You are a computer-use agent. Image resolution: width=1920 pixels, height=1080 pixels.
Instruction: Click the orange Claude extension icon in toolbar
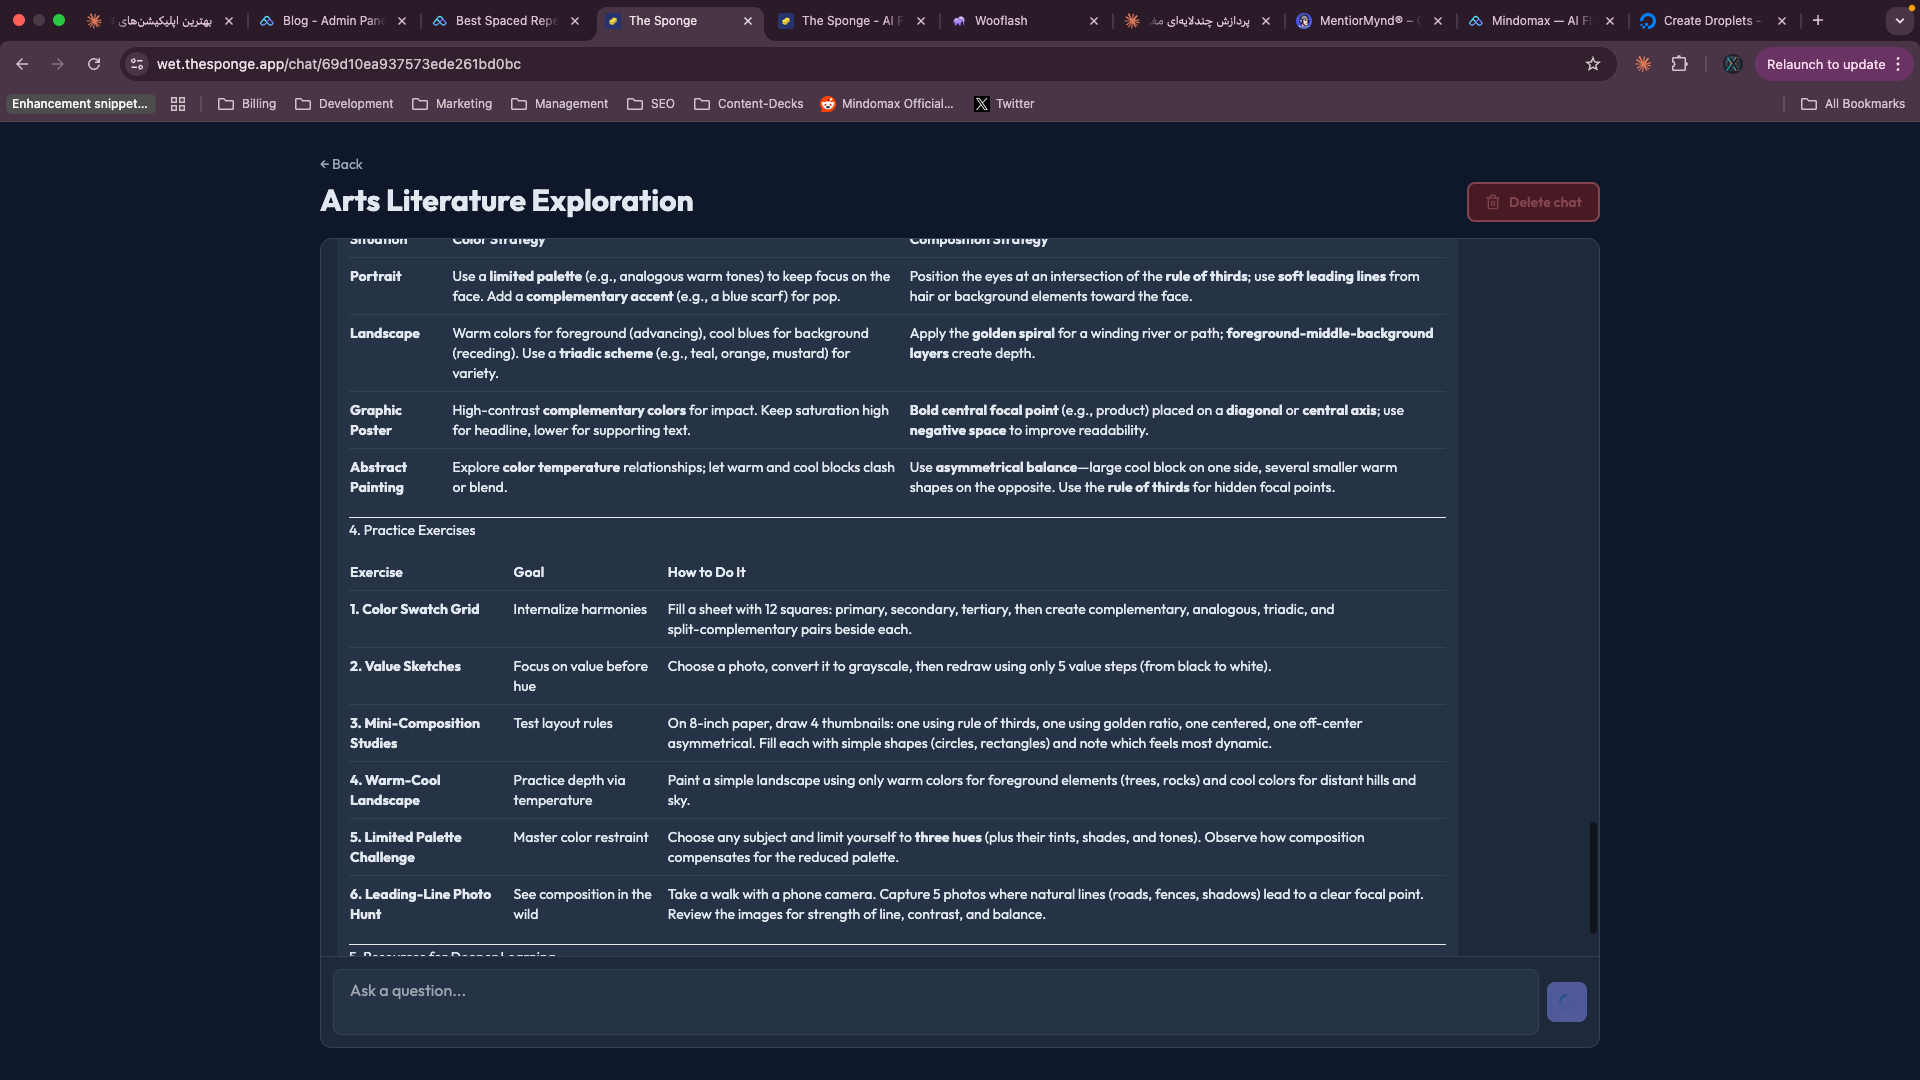(x=1643, y=64)
